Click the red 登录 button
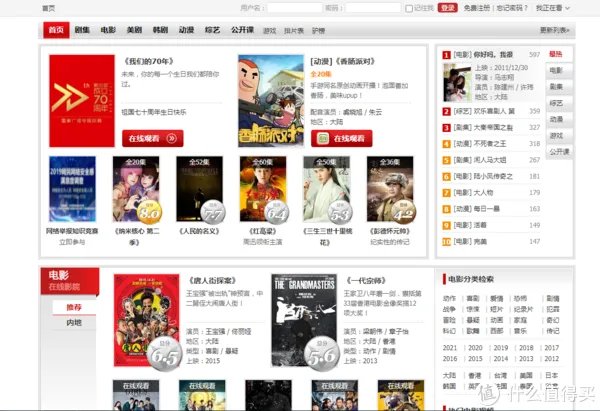 click(x=447, y=8)
